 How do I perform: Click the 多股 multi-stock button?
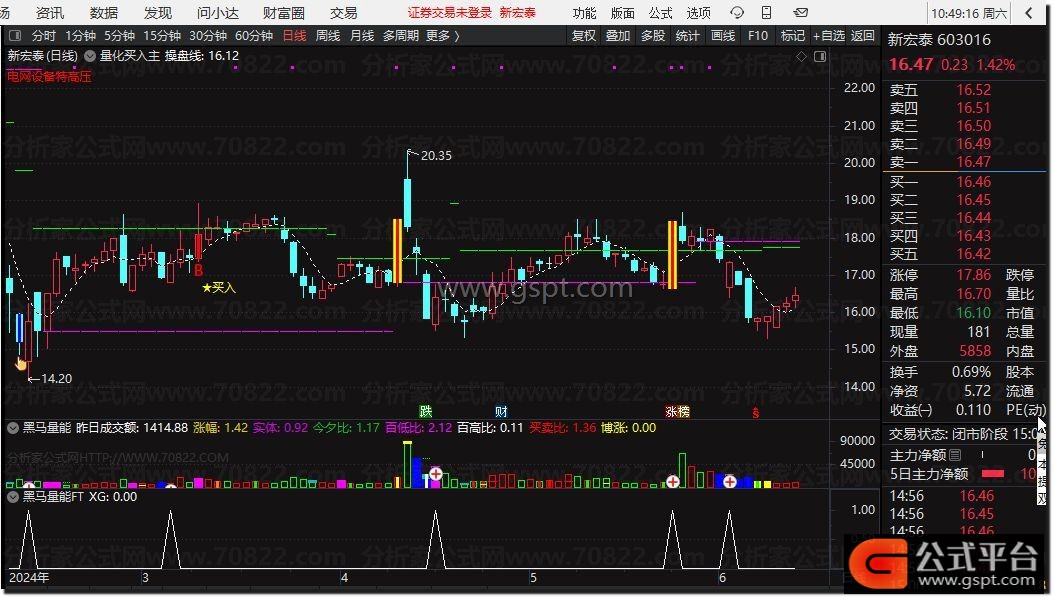coord(653,36)
